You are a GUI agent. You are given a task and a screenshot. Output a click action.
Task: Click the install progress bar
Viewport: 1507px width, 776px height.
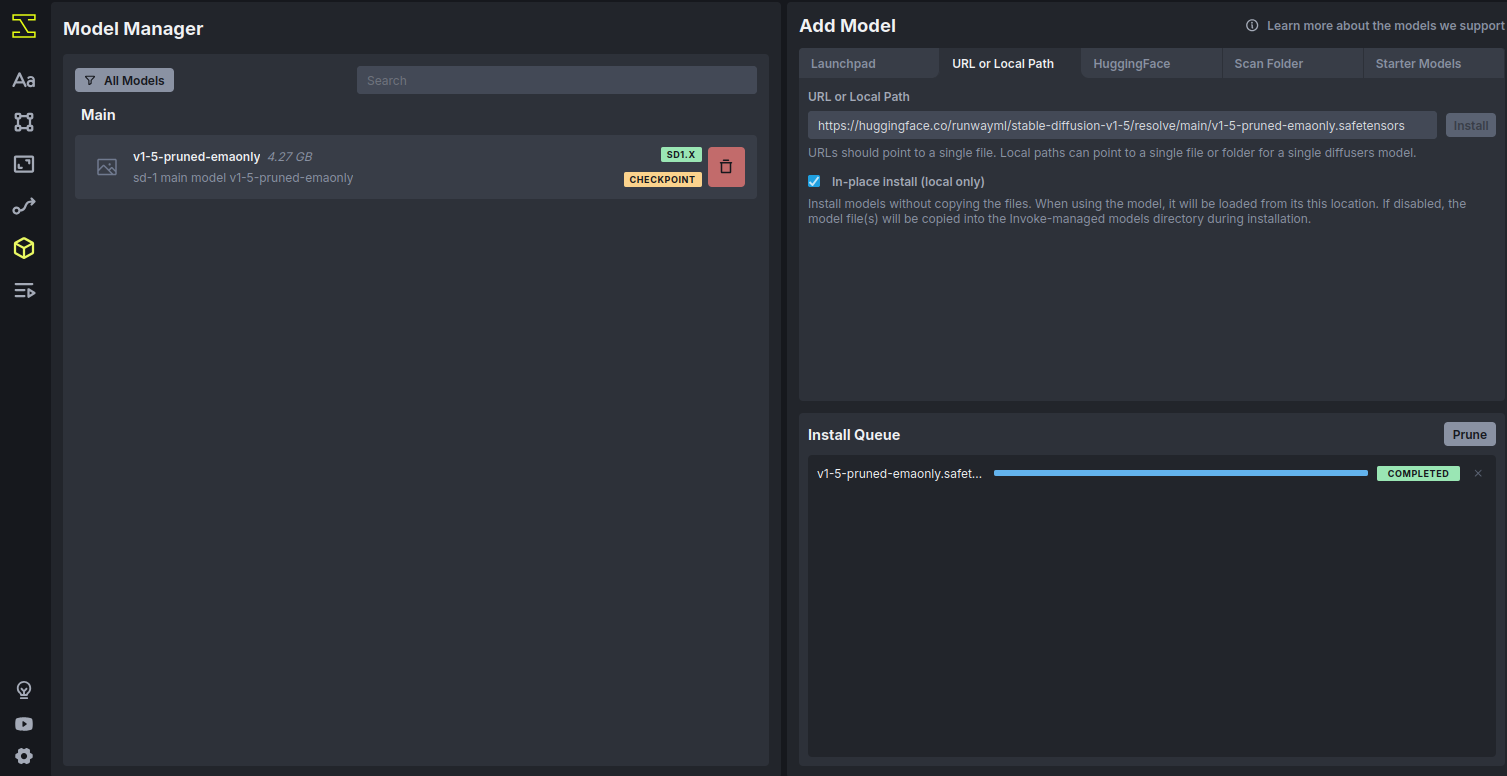click(1180, 474)
